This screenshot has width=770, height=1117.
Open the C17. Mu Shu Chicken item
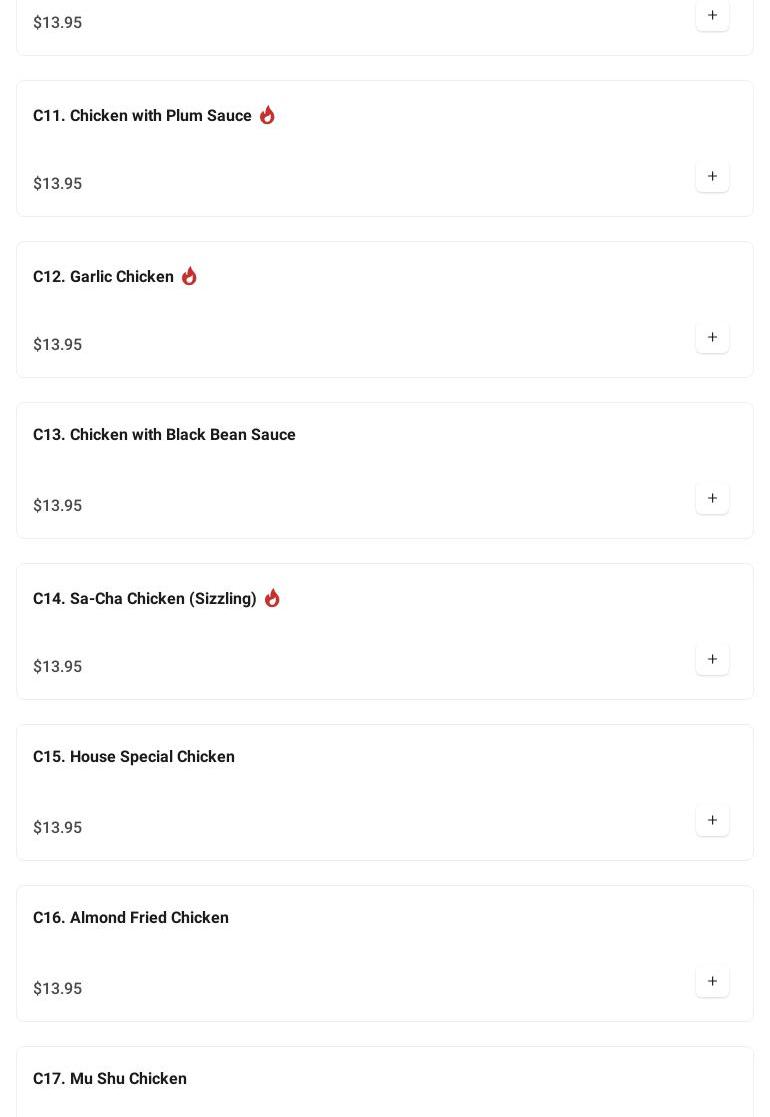tap(110, 1079)
